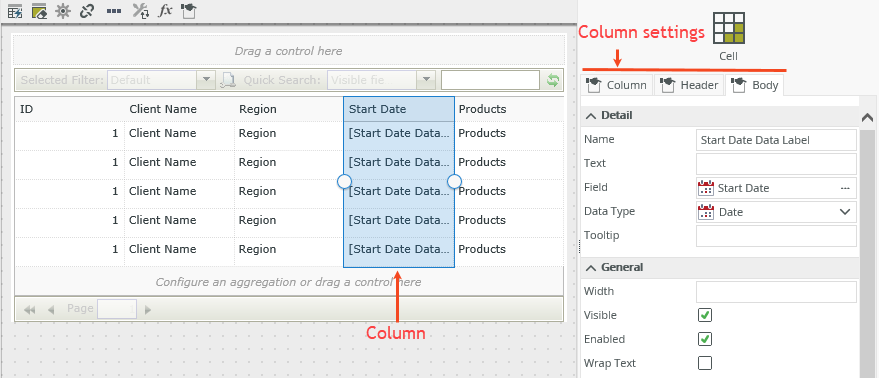Image resolution: width=879 pixels, height=378 pixels.
Task: Click the three-dots ellipsis toolbar icon
Action: click(114, 11)
